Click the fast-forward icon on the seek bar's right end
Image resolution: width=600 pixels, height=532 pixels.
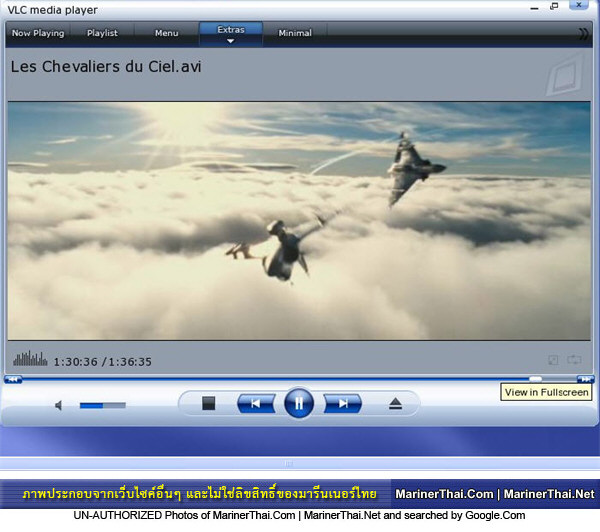pos(585,379)
